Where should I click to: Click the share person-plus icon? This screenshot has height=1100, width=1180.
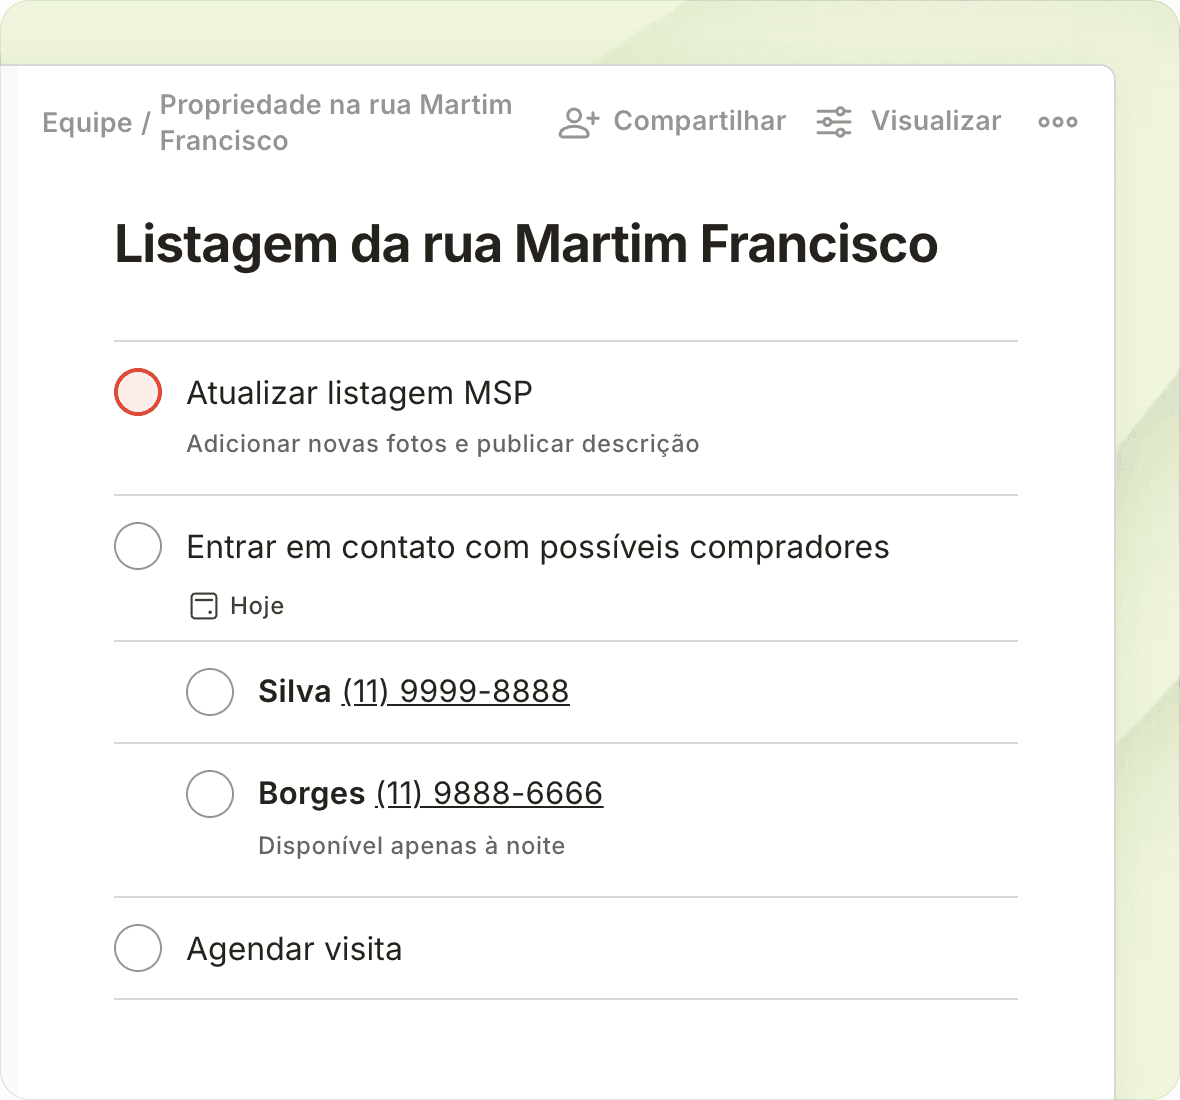578,122
